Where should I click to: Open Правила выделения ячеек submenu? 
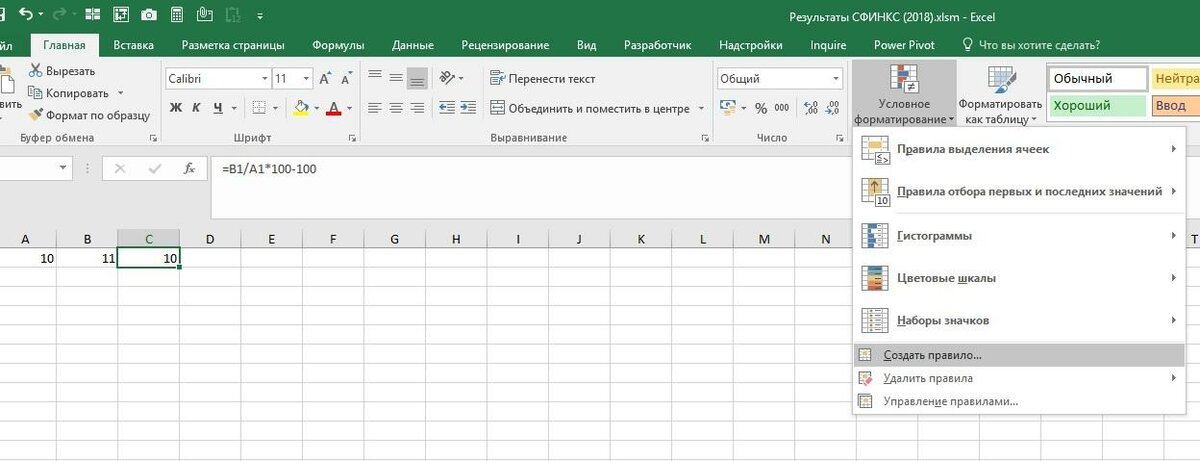[x=1018, y=150]
